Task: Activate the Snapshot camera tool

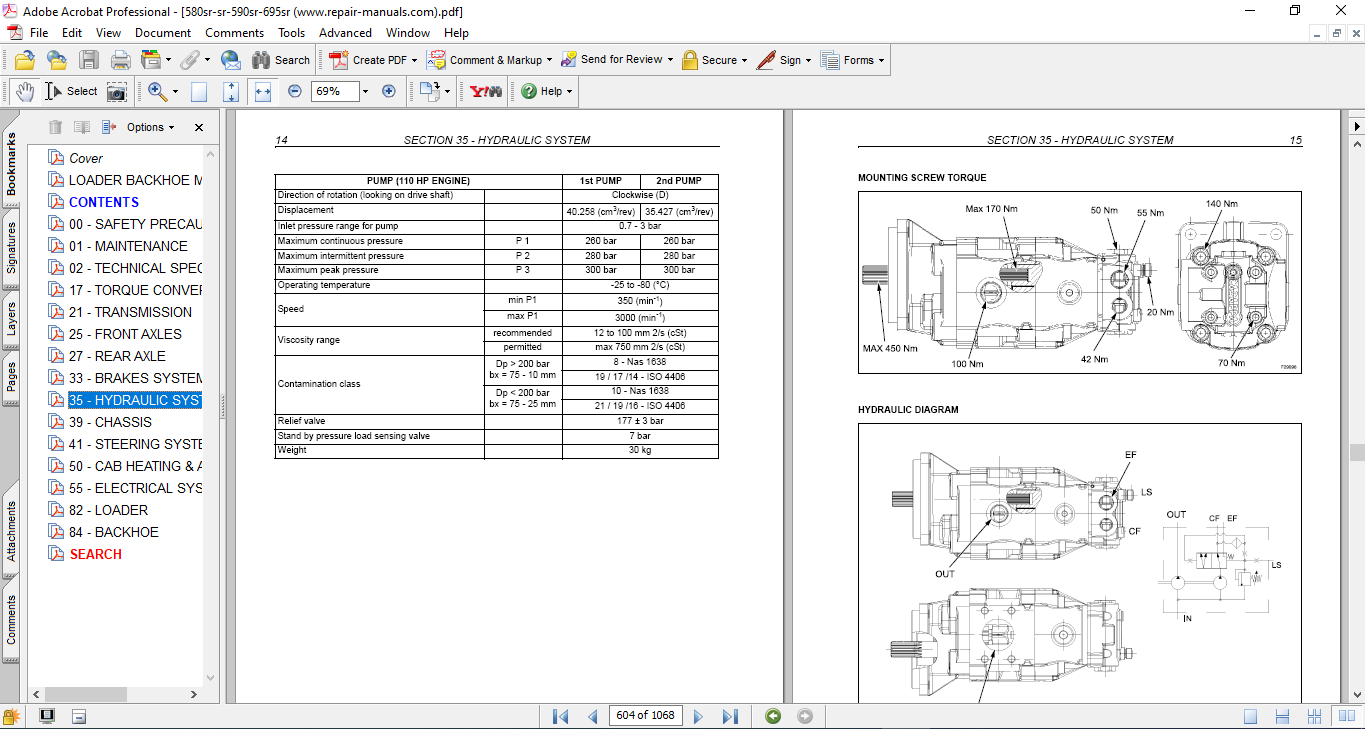Action: coord(117,91)
